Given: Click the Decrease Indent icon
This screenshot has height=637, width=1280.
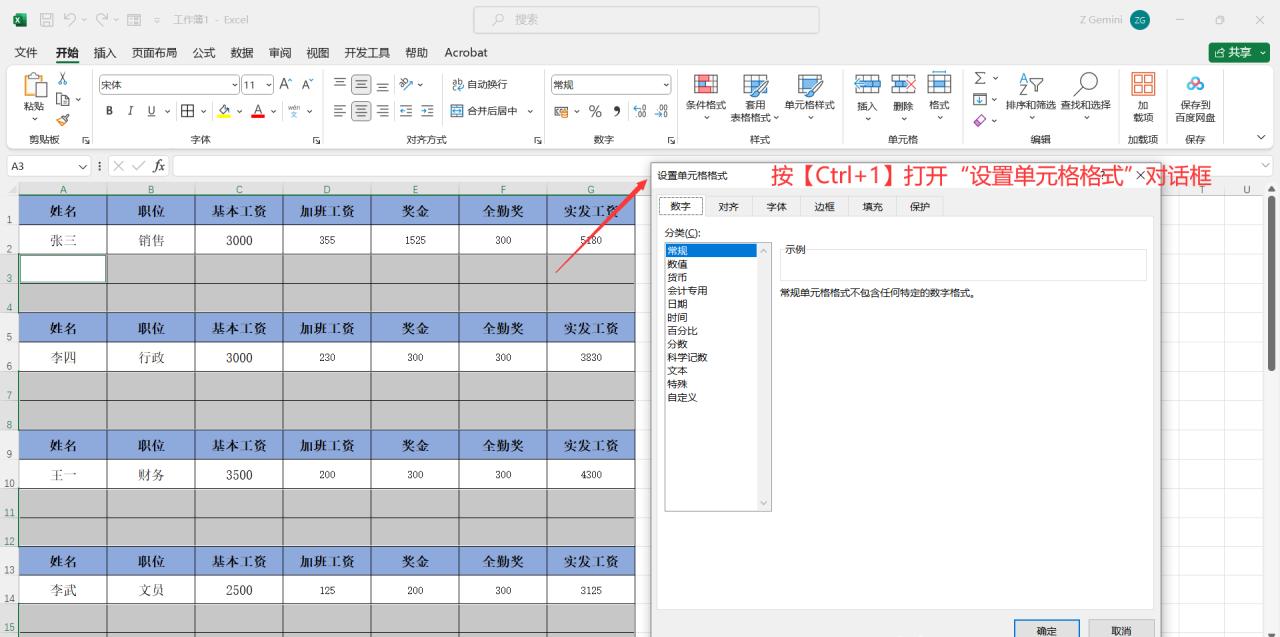Looking at the screenshot, I should (406, 111).
